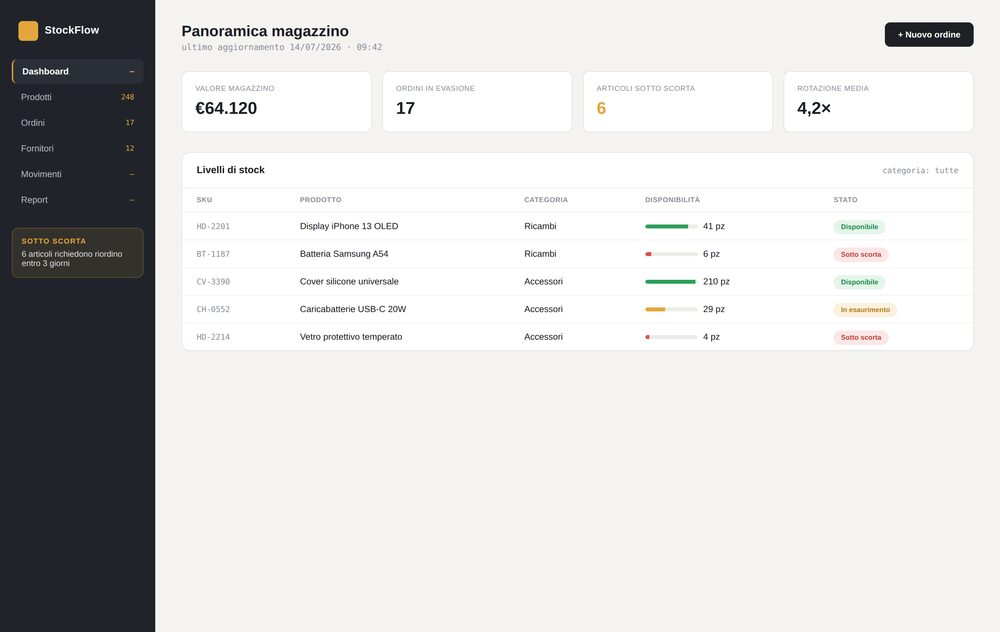Select Caricabatterie USB-C 20W product
This screenshot has width=1000, height=632.
353,309
